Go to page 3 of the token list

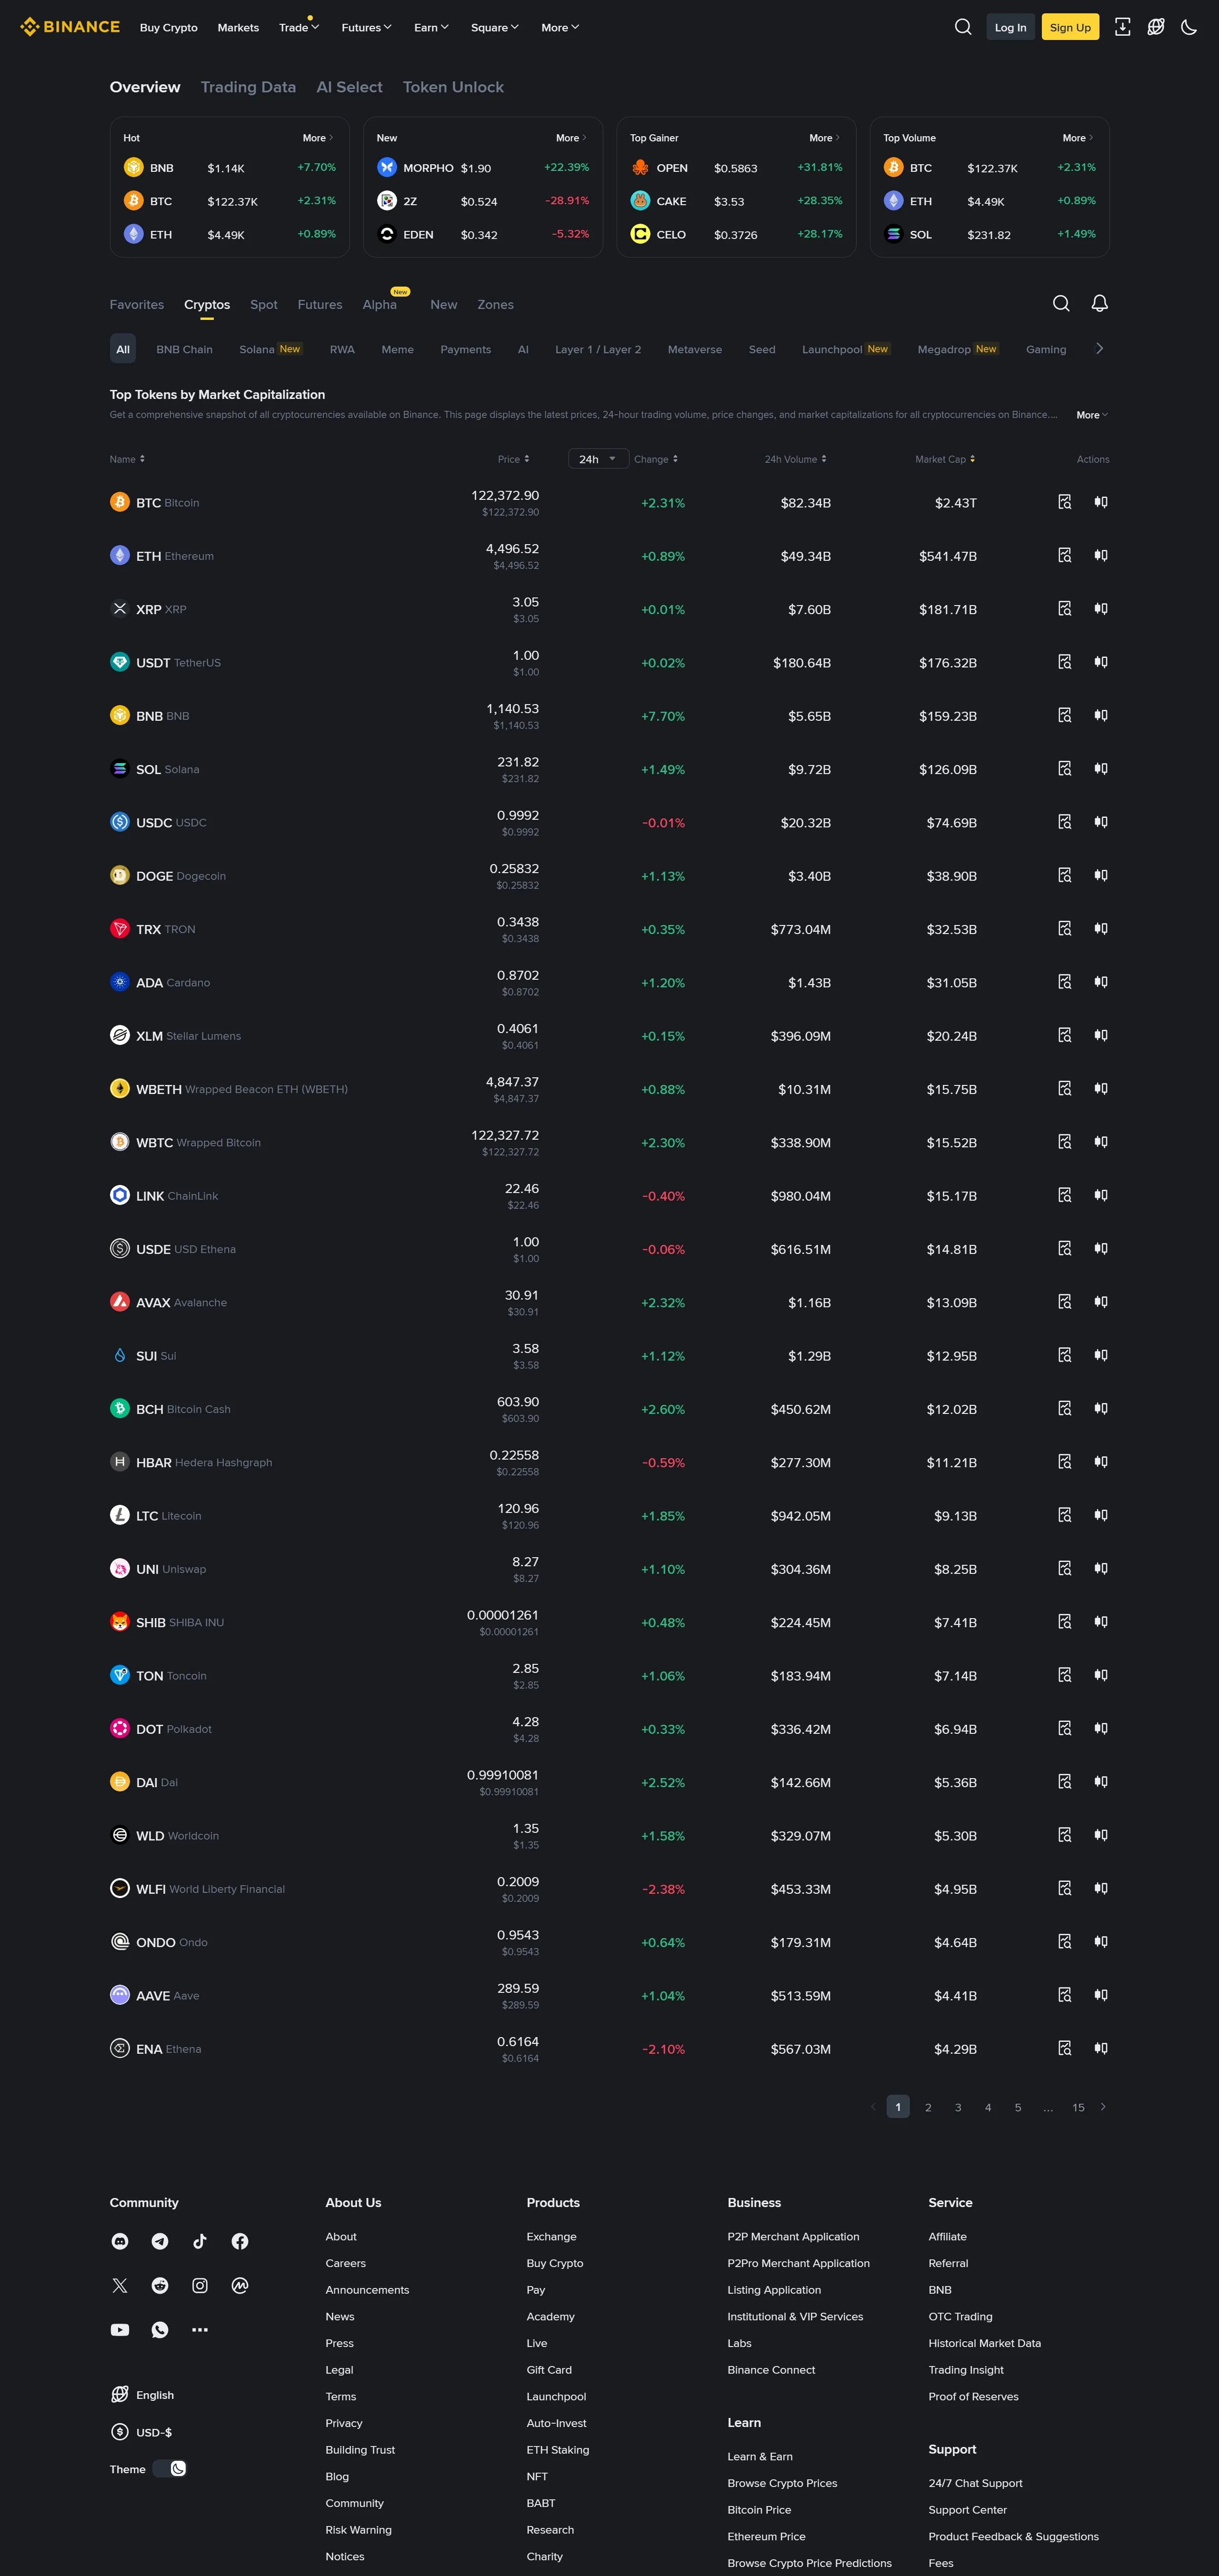click(957, 2107)
